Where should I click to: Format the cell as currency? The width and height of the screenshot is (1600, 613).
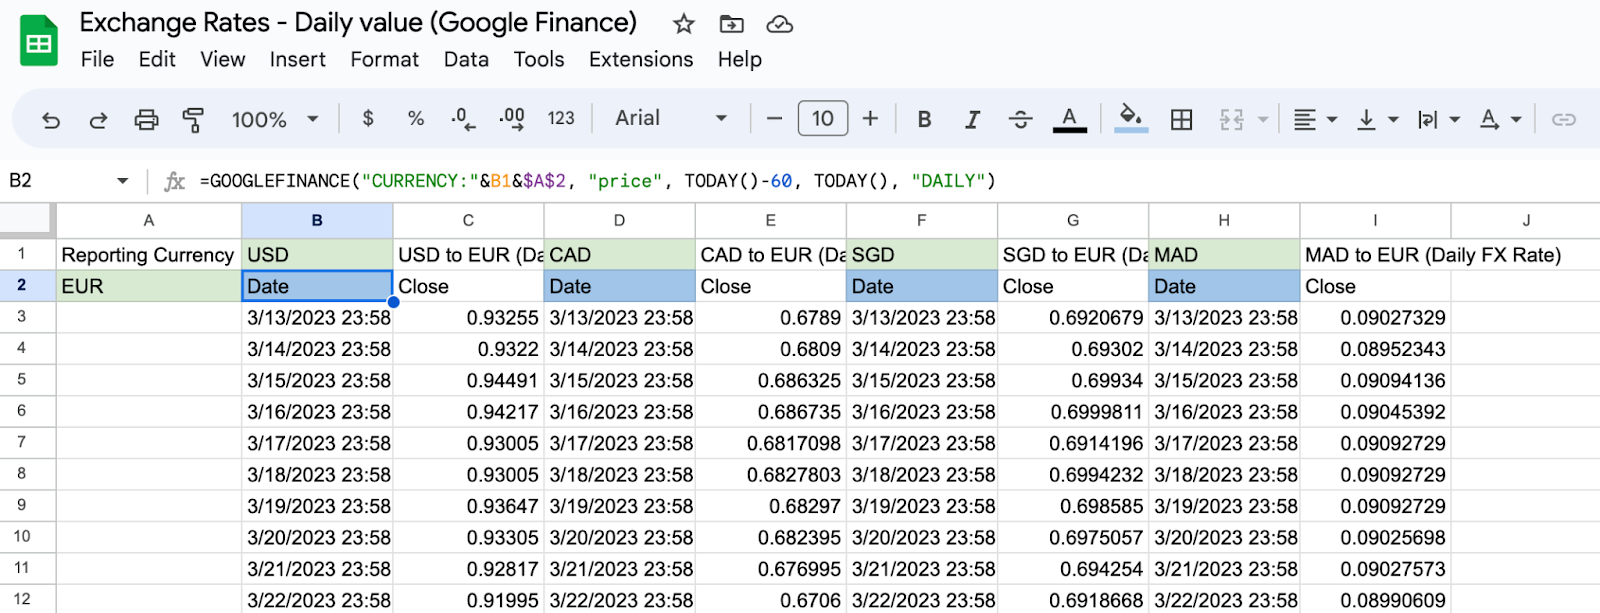[x=368, y=119]
